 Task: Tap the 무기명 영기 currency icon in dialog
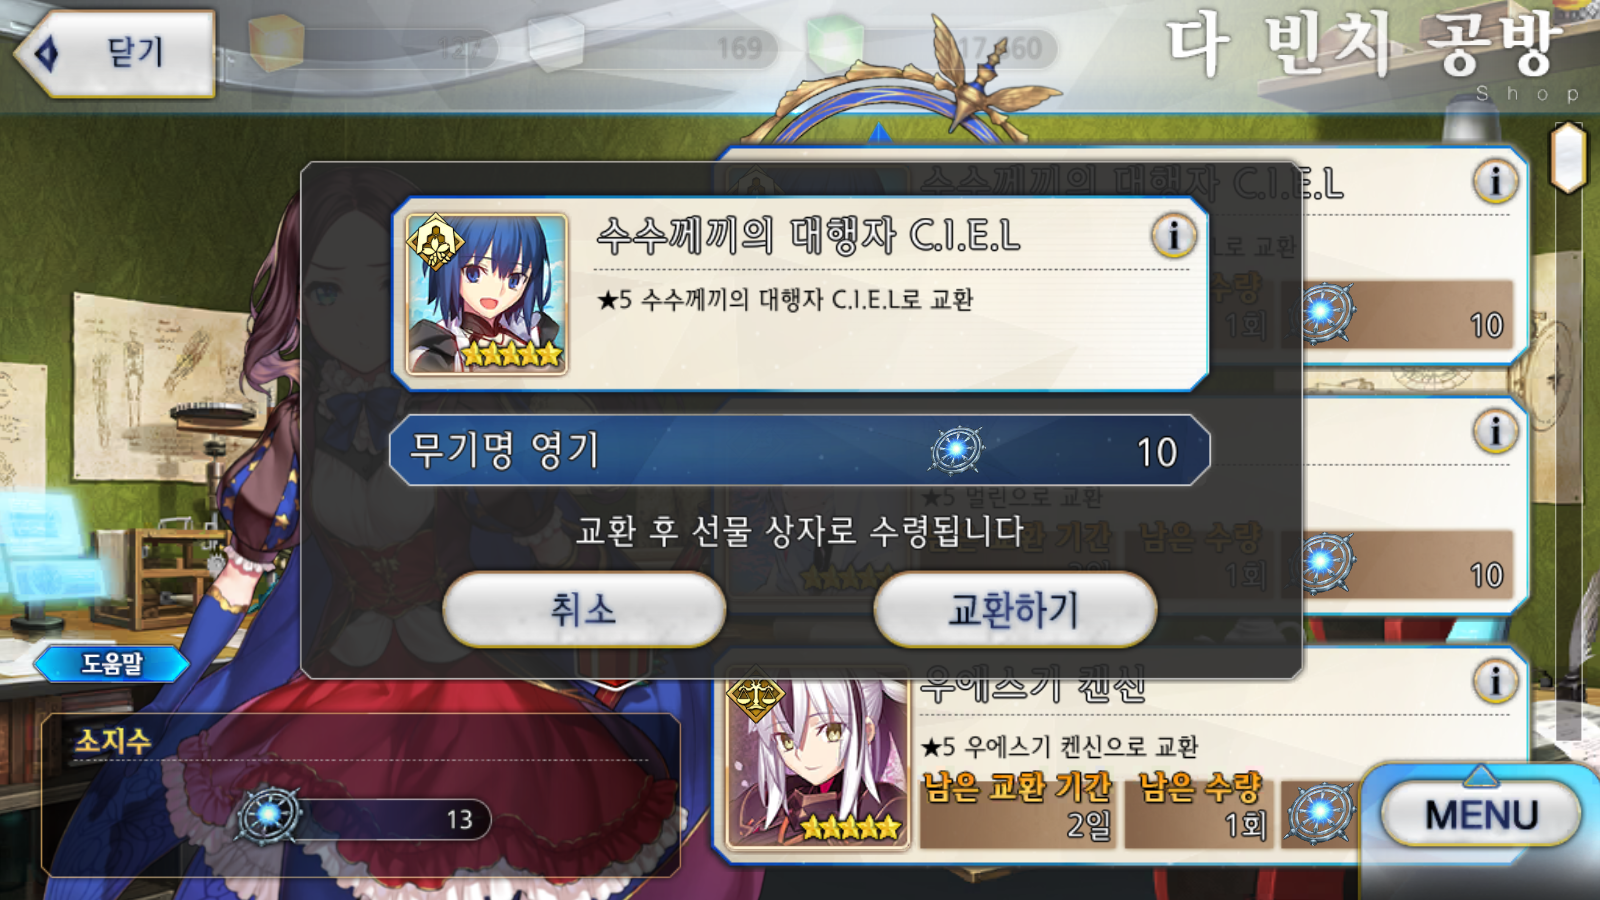point(957,450)
